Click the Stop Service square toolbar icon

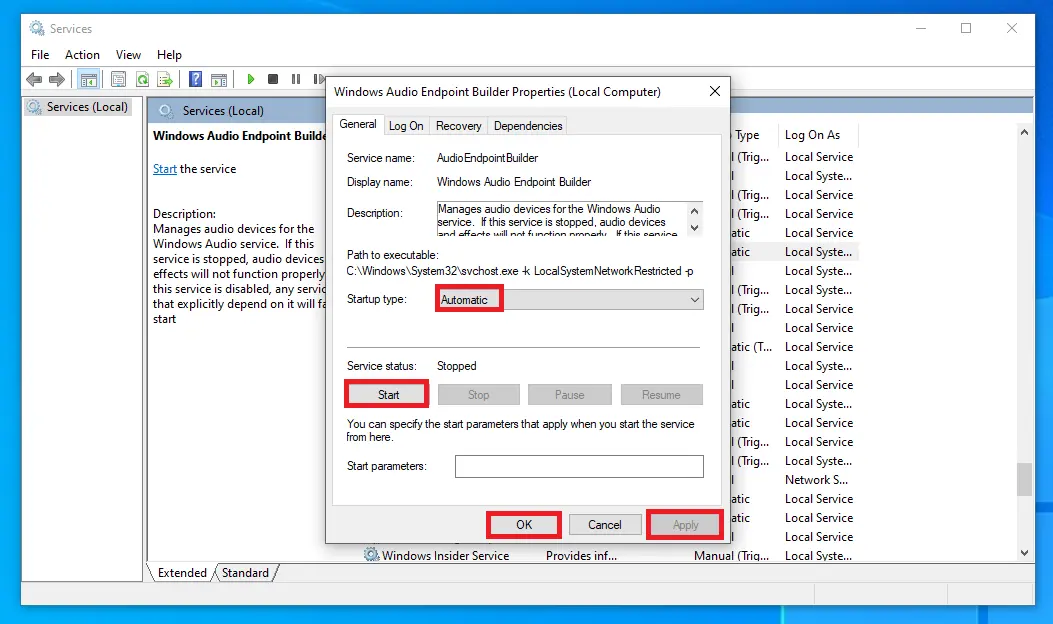pyautogui.click(x=273, y=79)
